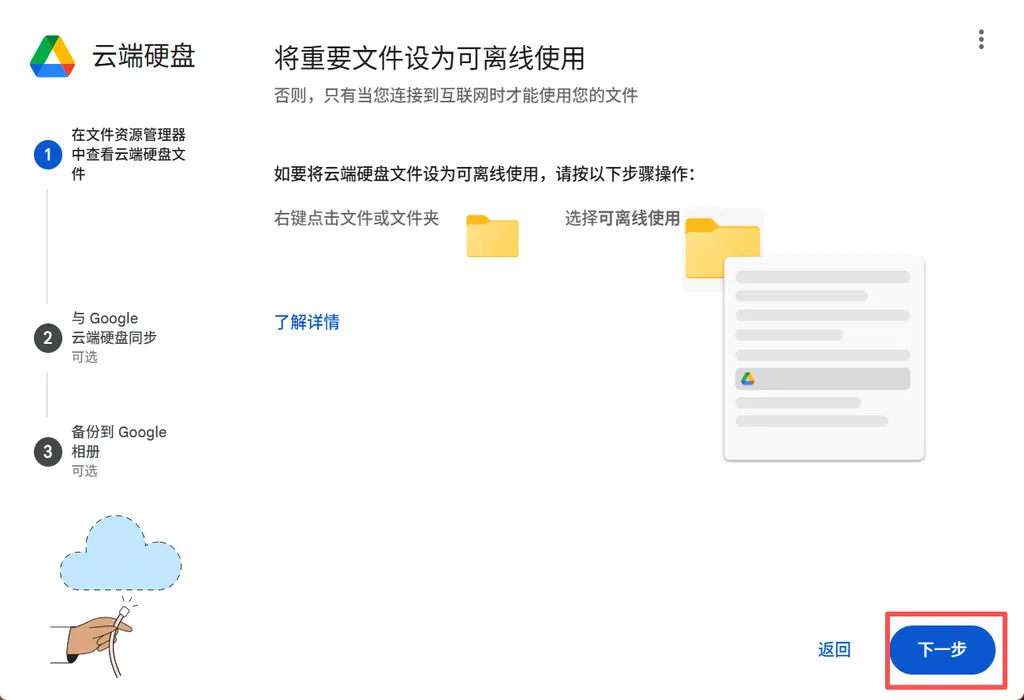Click the small folder icon beside 右键点击文件或文件夹
This screenshot has height=700, width=1024.
492,236
